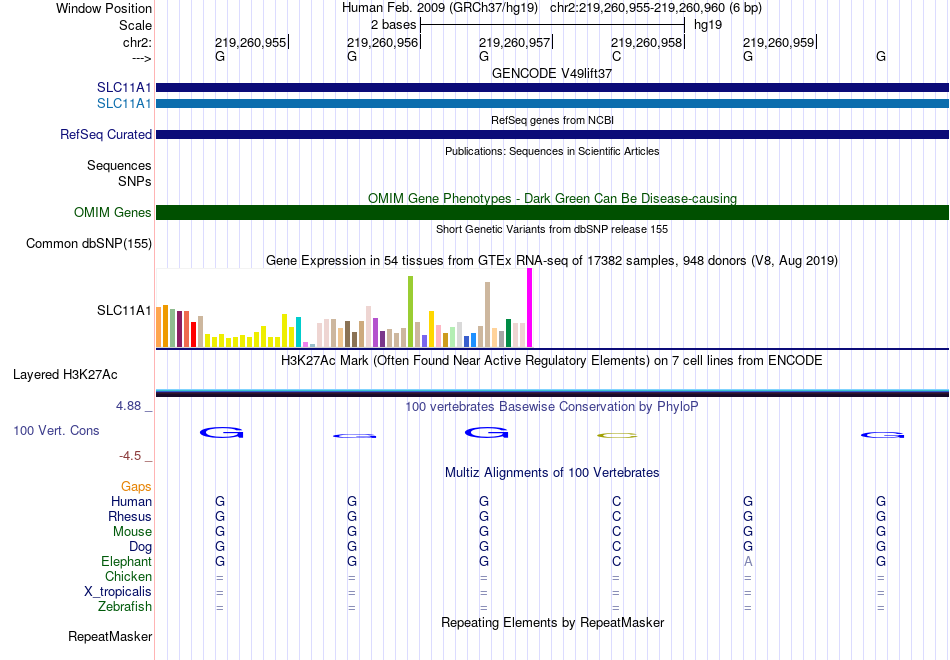Click the Chicken species label

click(128, 576)
